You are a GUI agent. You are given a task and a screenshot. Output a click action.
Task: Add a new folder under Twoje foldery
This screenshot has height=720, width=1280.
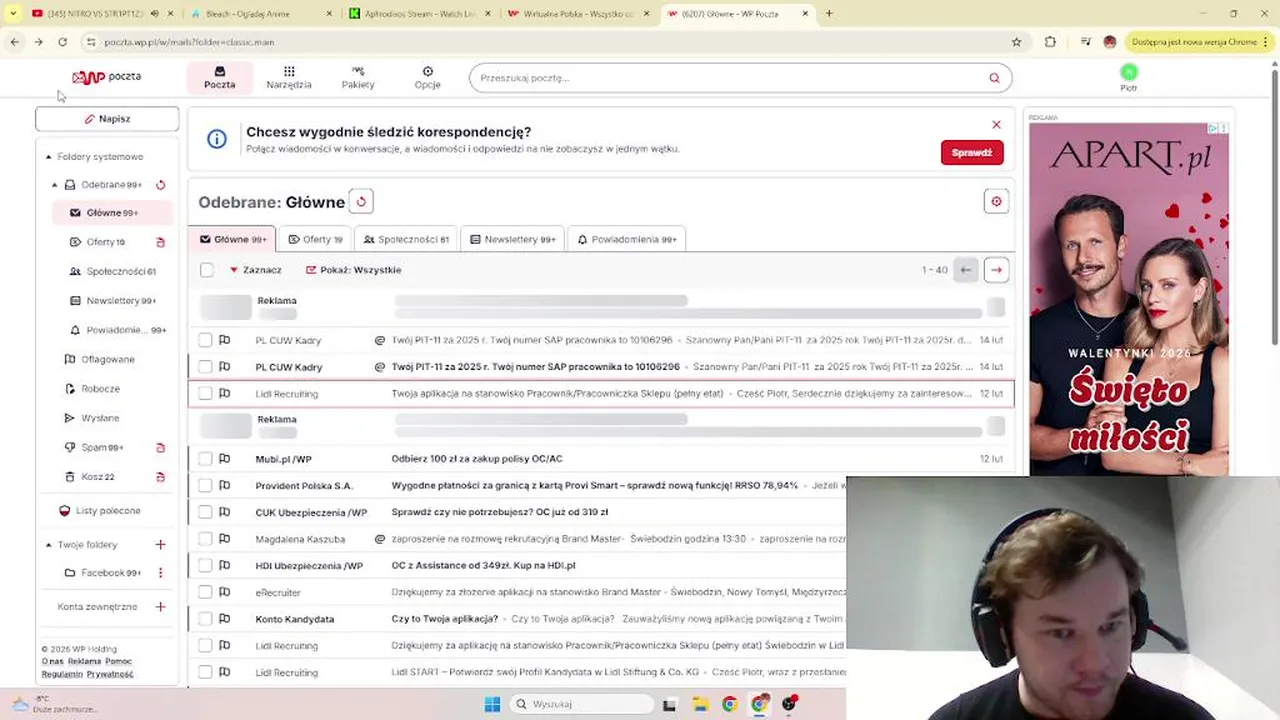160,545
